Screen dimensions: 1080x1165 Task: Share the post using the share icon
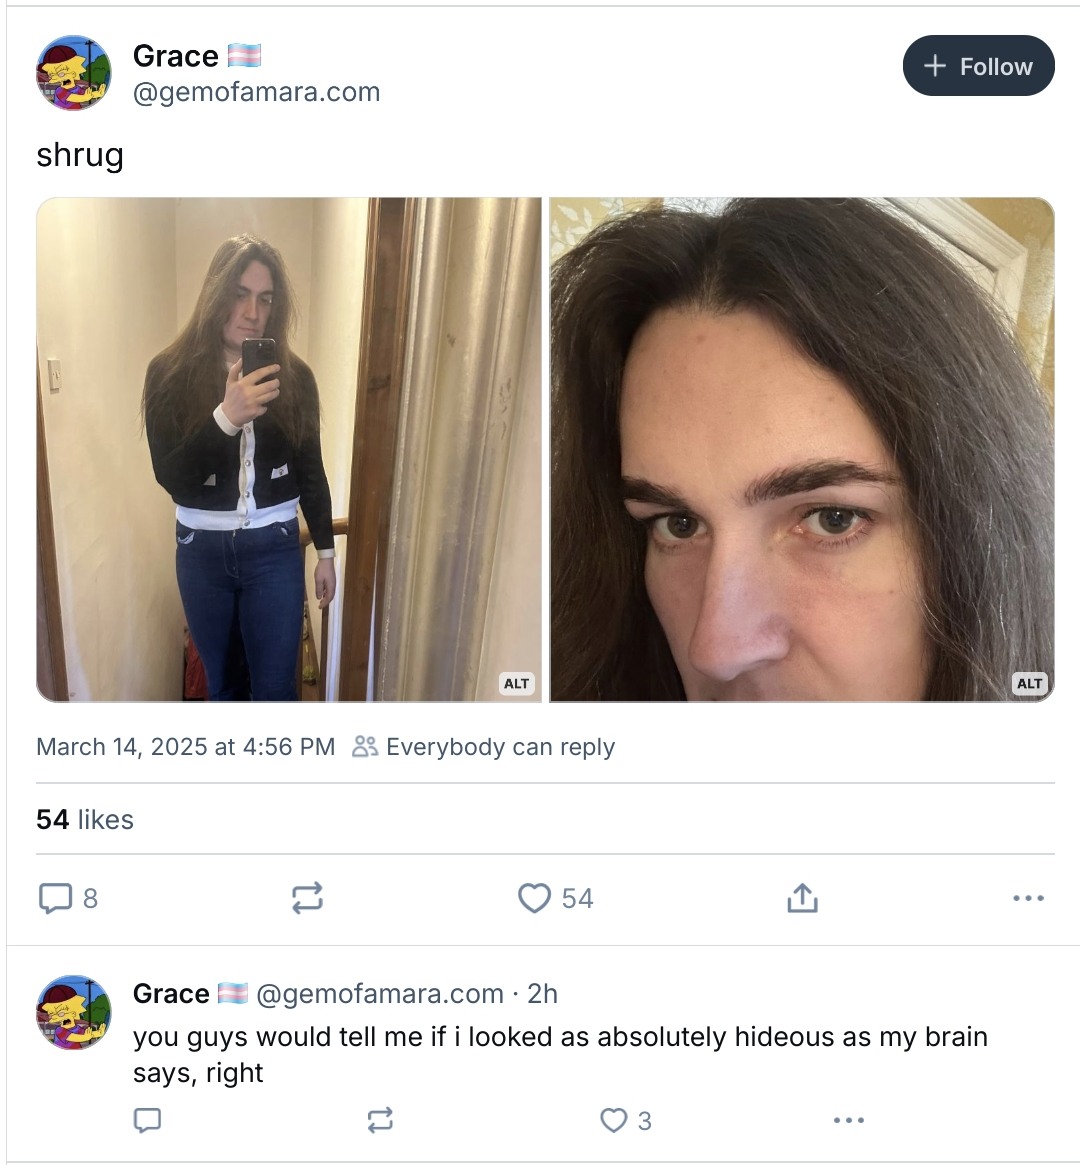(x=802, y=898)
